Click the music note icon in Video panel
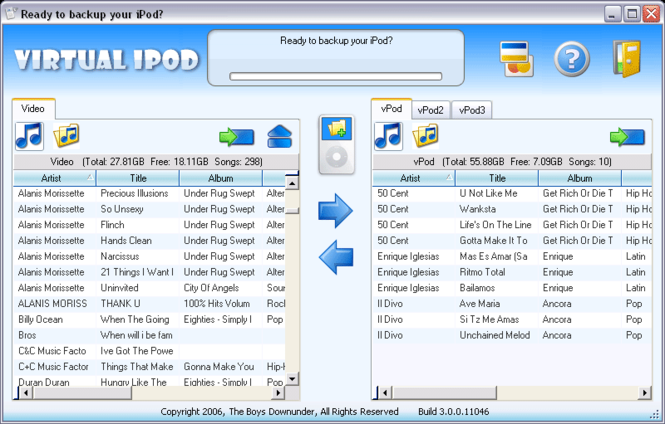This screenshot has width=665, height=424. pyautogui.click(x=29, y=136)
